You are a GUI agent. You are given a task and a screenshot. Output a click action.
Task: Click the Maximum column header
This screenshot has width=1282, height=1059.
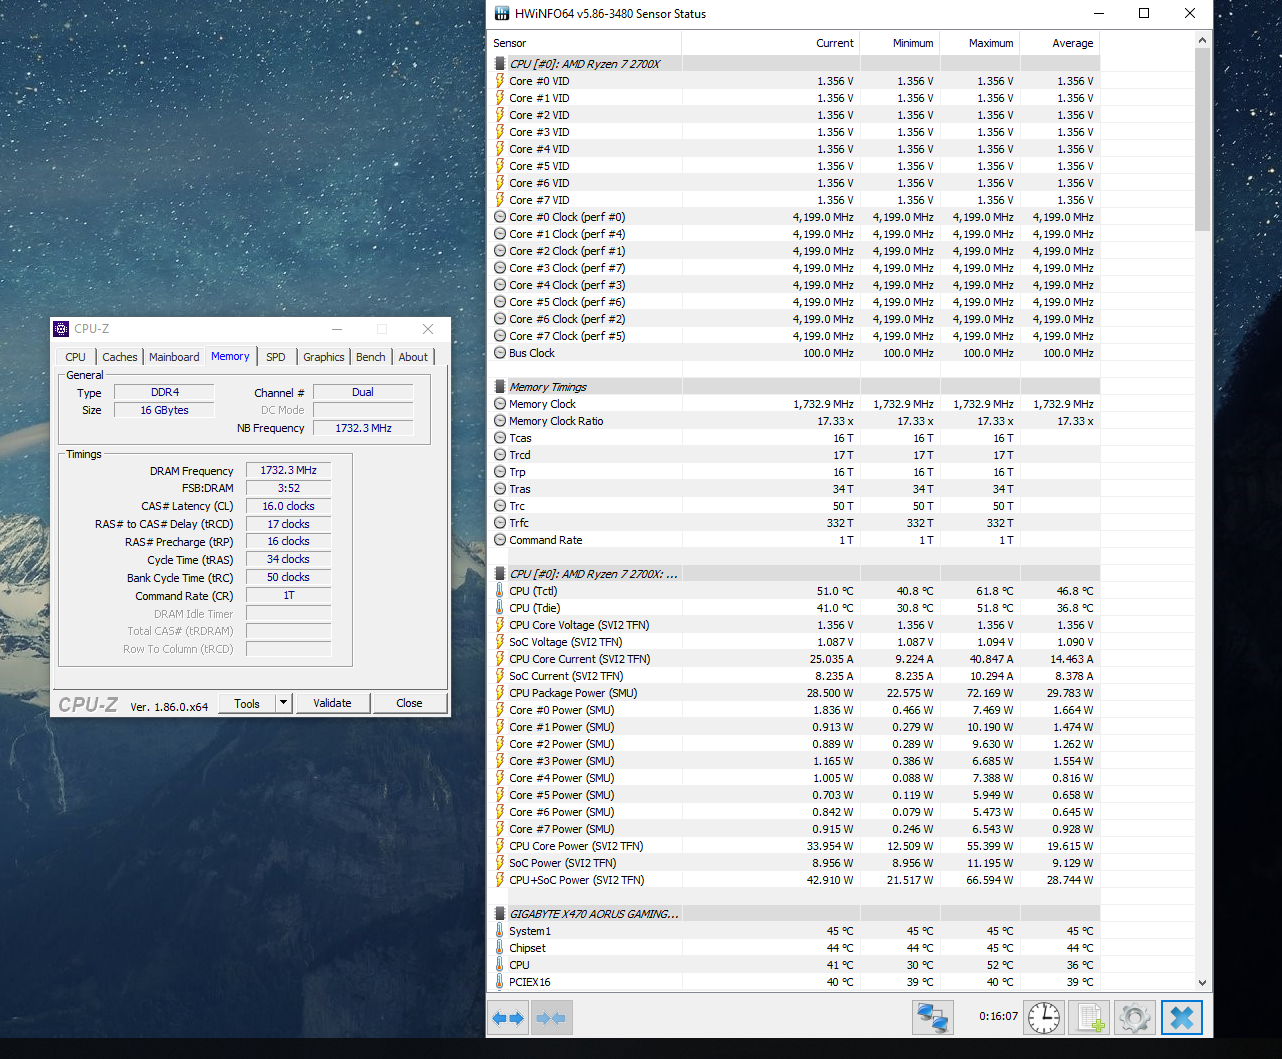pos(990,43)
